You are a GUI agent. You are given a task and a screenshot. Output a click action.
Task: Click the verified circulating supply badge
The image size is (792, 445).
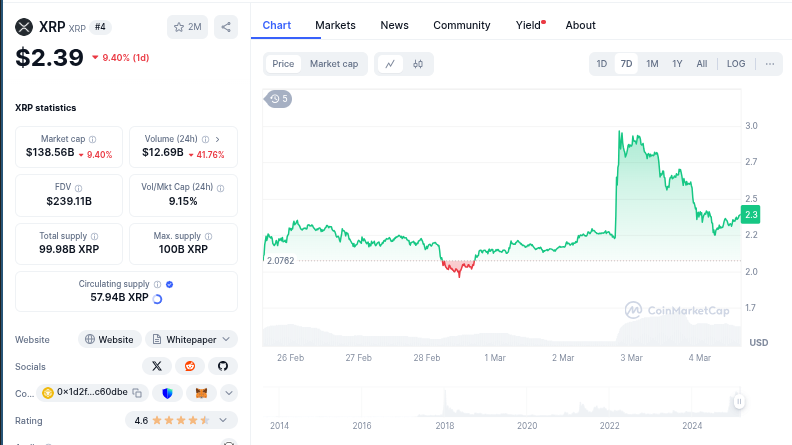click(x=170, y=284)
